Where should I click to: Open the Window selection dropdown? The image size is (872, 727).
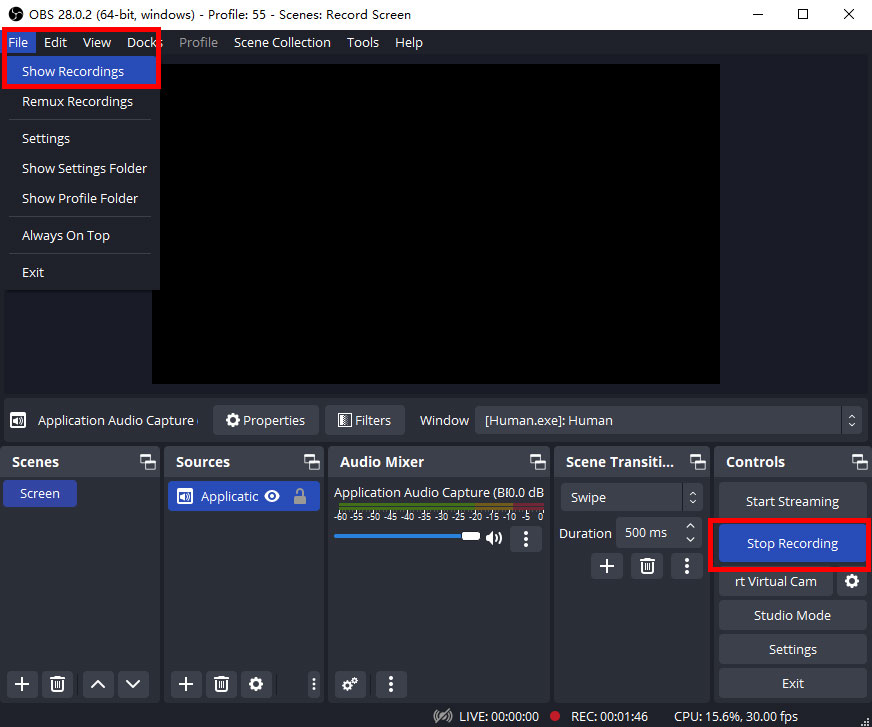click(x=668, y=421)
